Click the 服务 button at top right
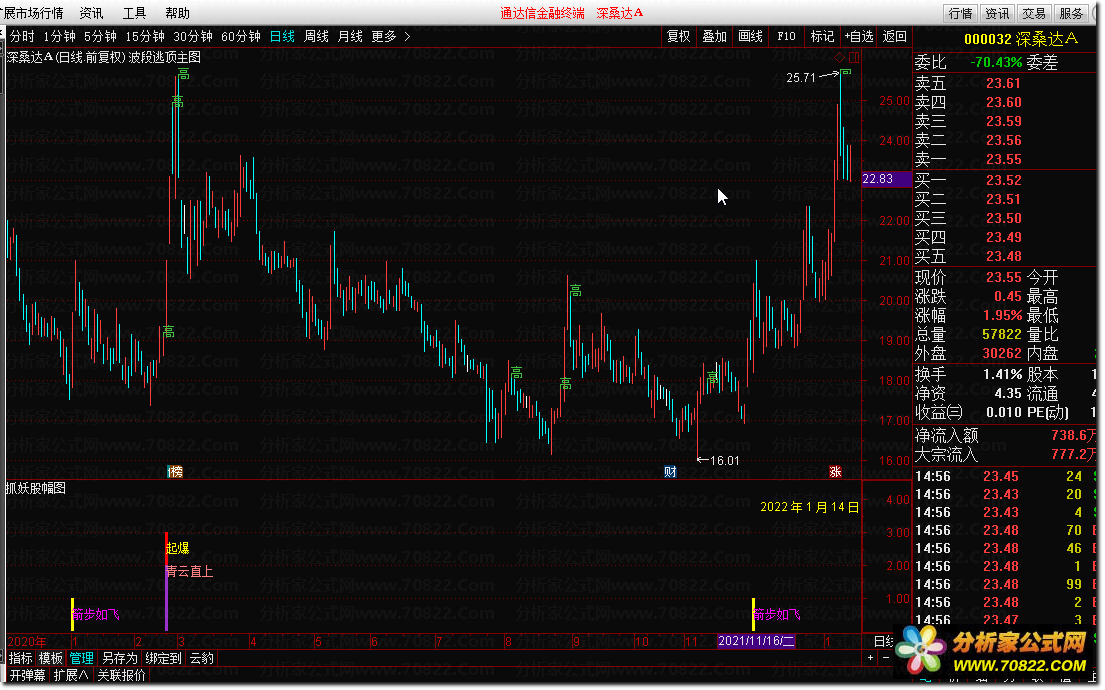Screen dimensions: 1105x690 (x=1071, y=13)
